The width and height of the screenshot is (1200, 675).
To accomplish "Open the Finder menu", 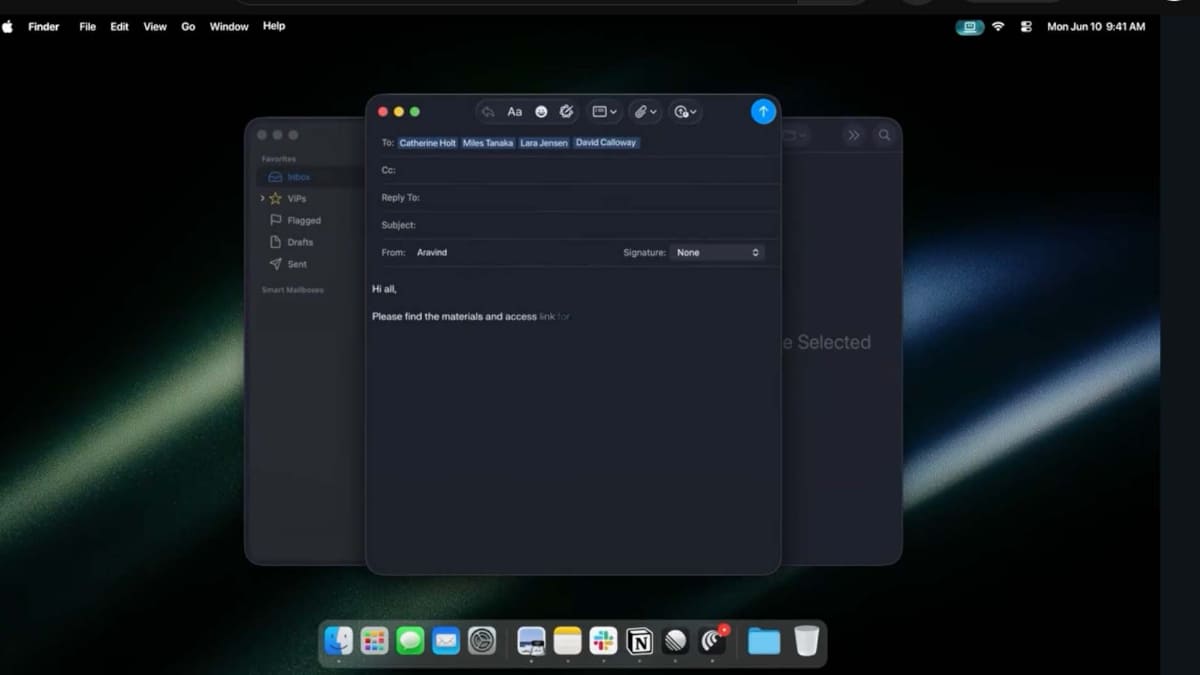I will pyautogui.click(x=43, y=27).
